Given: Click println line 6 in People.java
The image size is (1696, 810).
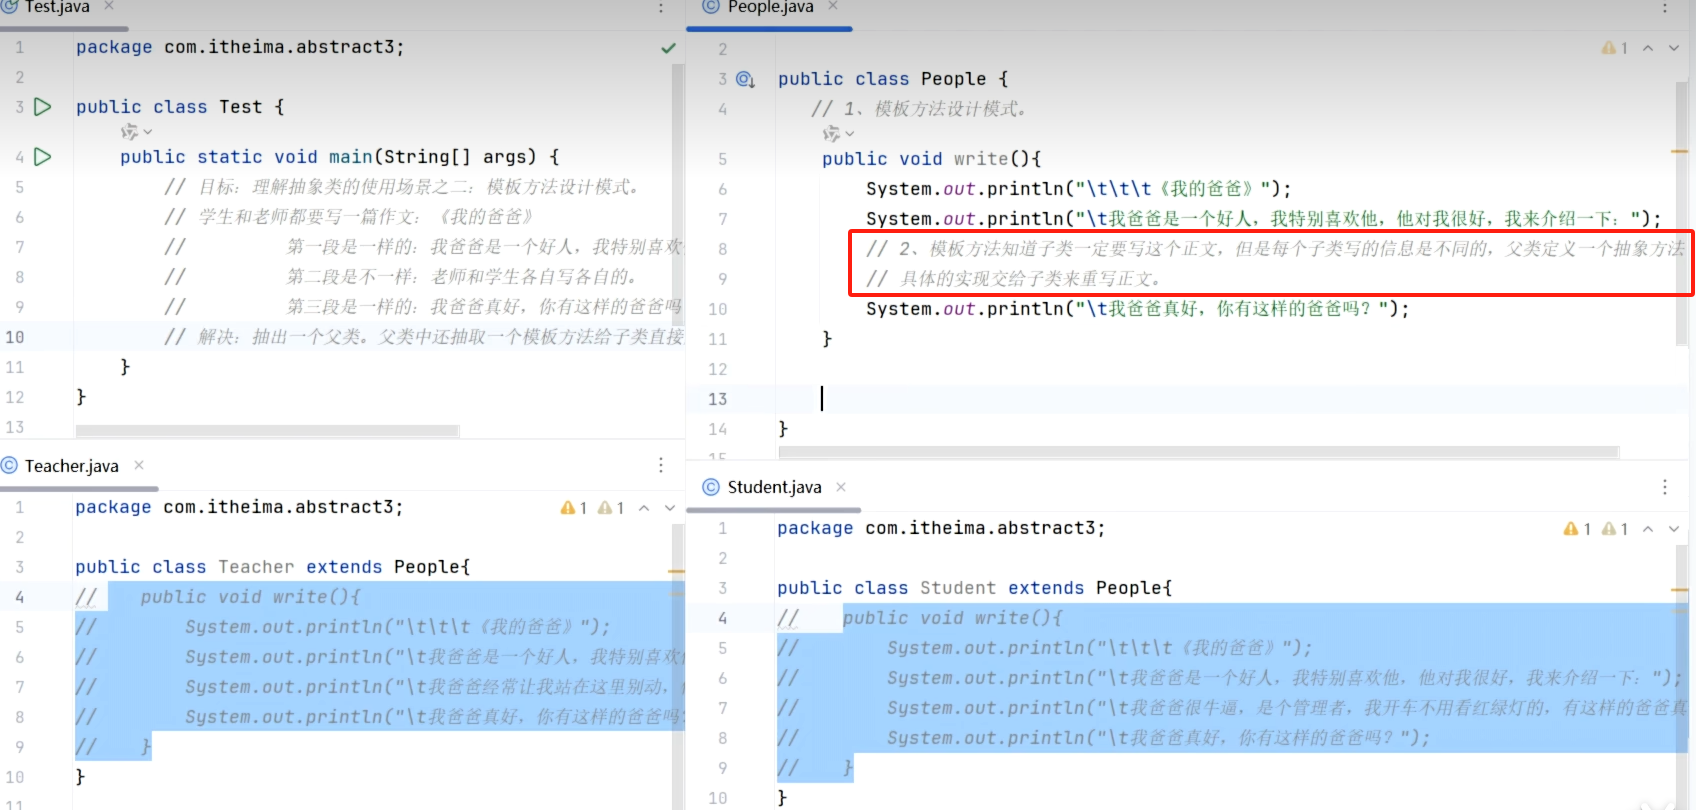Looking at the screenshot, I should point(1079,189).
